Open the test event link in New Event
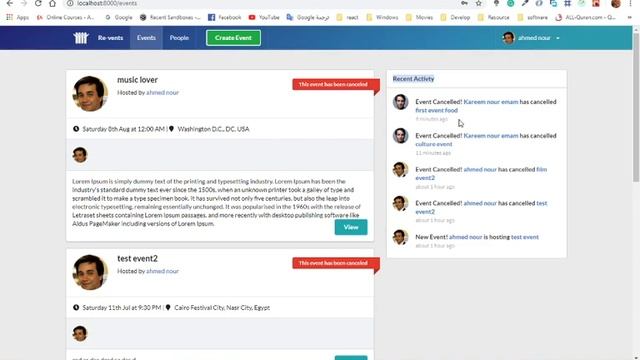Viewport: 640px width, 360px height. pos(524,237)
